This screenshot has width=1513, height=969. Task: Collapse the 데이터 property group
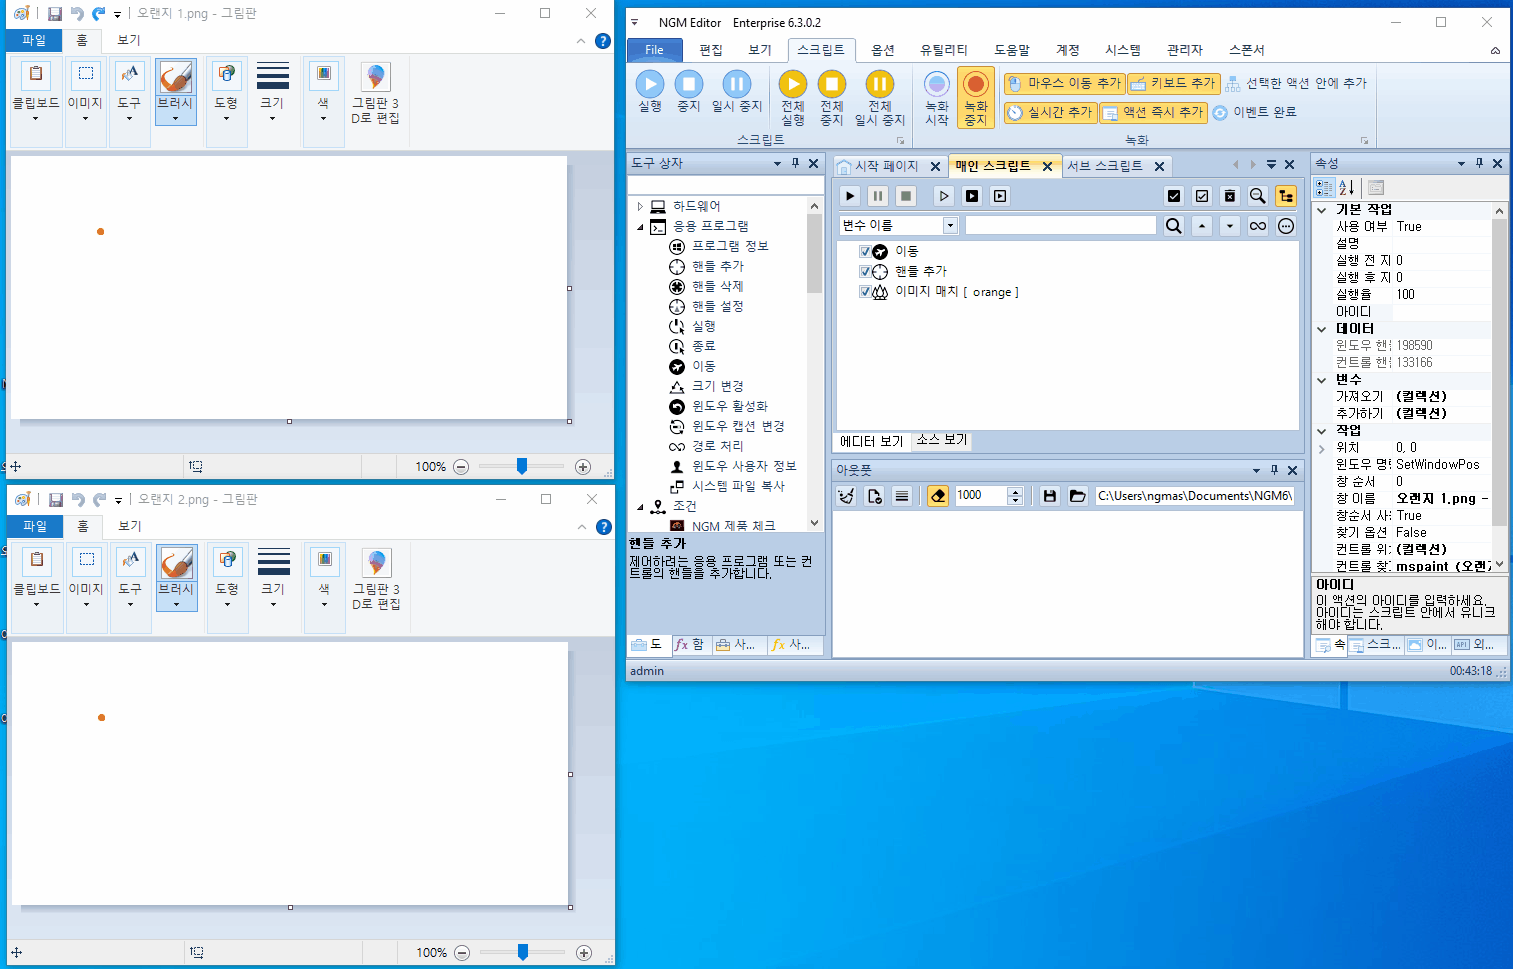tap(1322, 329)
